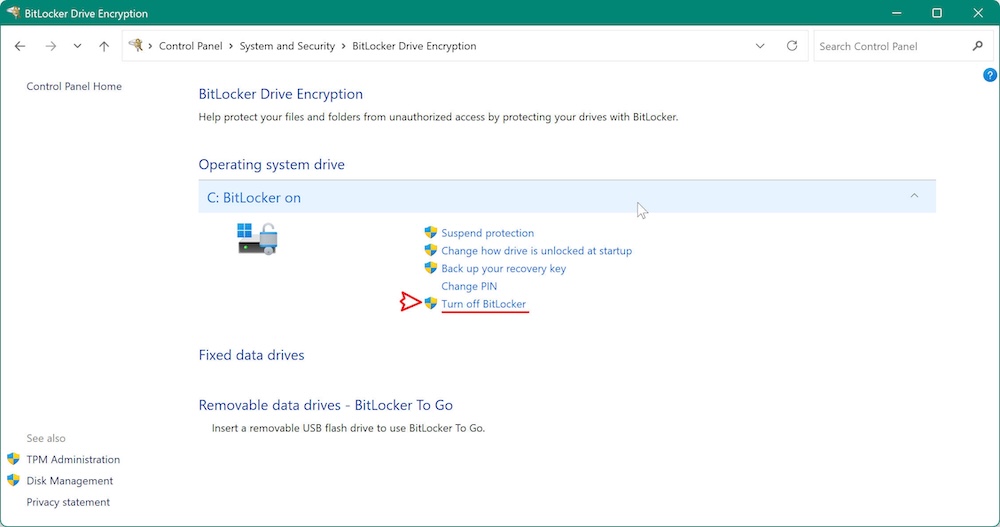Viewport: 1000px width, 527px height.
Task: Go up one level with up arrow
Action: point(104,46)
